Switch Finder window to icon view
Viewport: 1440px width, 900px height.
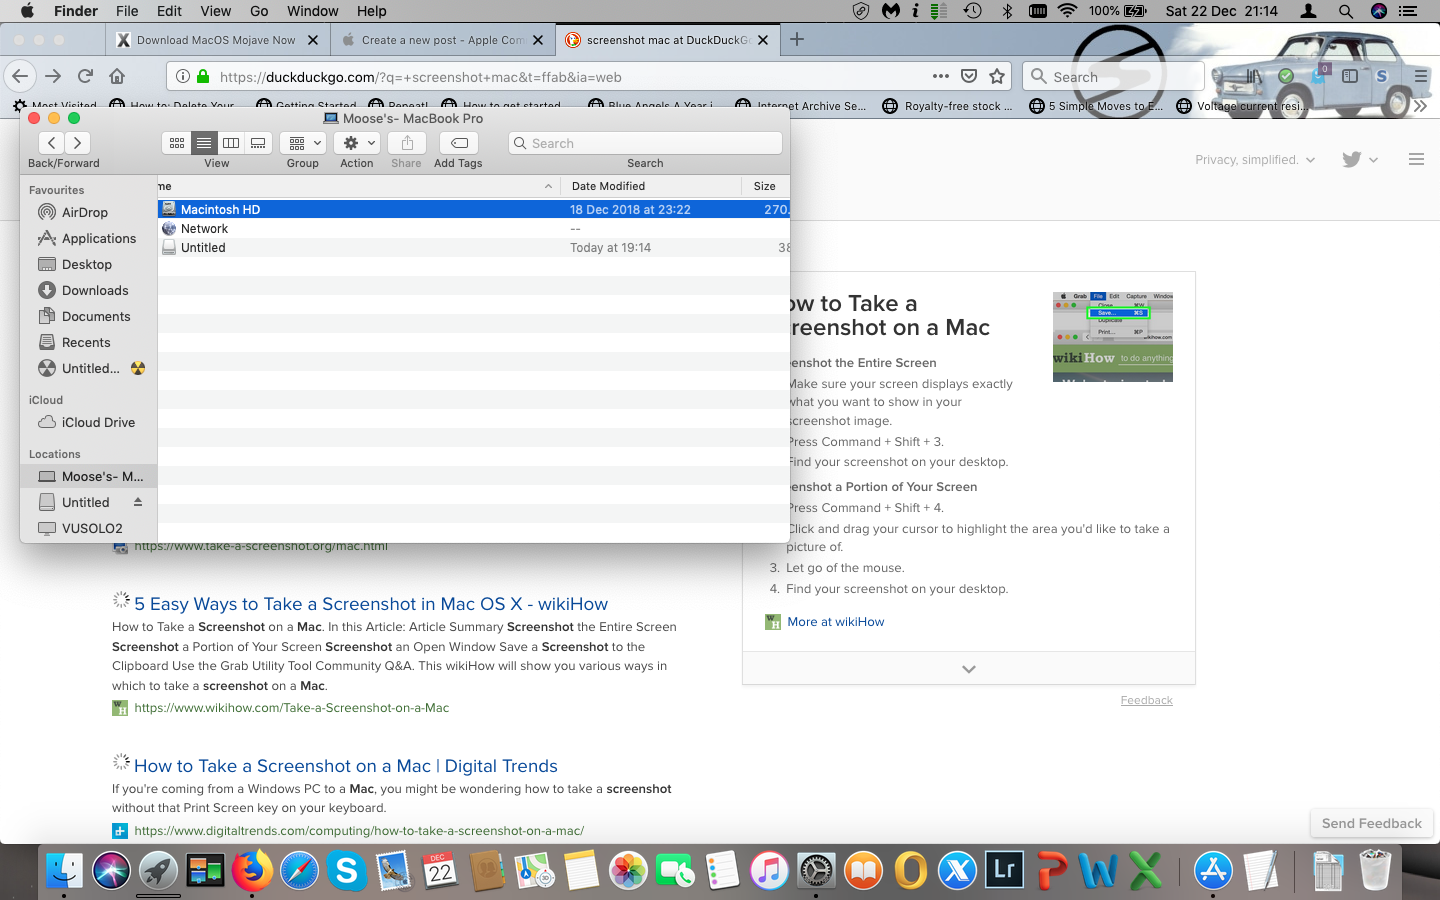pyautogui.click(x=177, y=143)
